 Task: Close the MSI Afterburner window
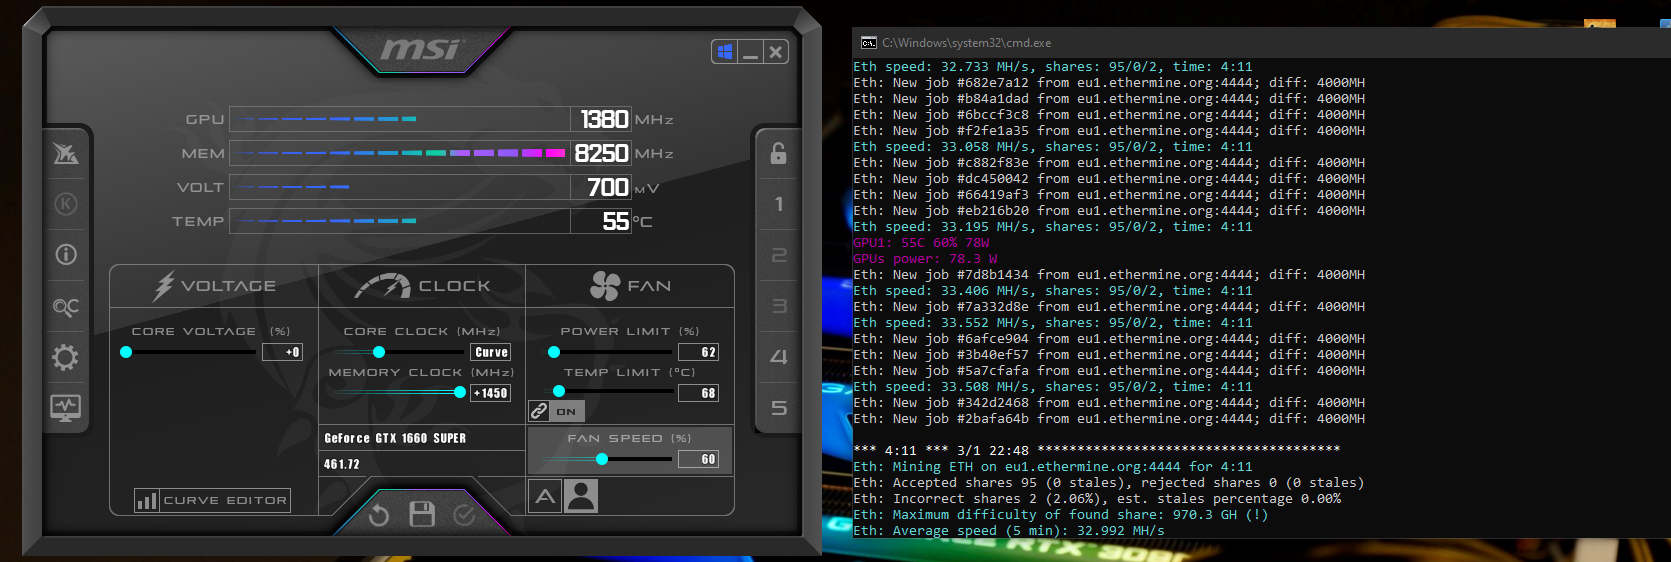tap(775, 52)
